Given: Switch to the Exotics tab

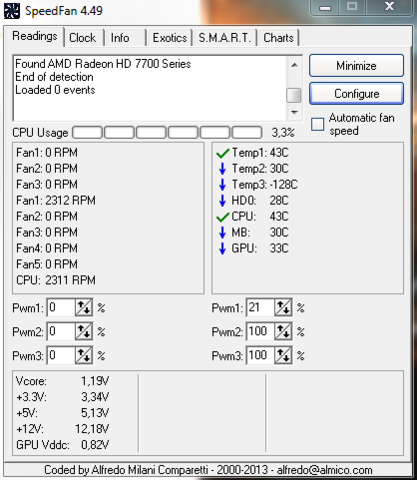Looking at the screenshot, I should (170, 38).
